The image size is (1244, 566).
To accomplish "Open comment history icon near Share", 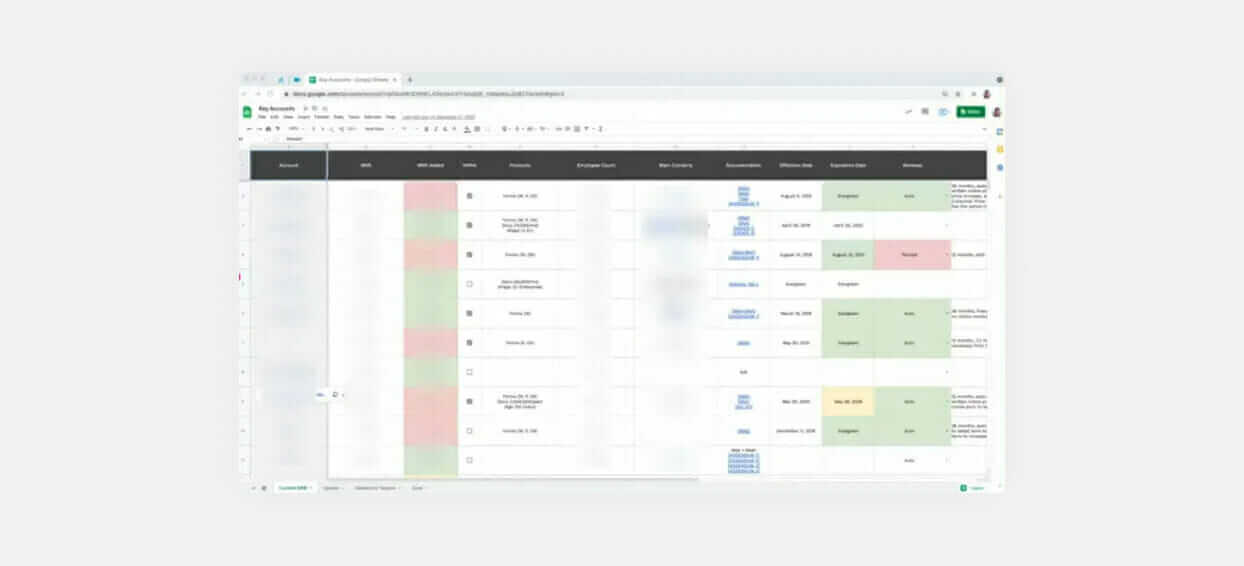I will tap(925, 112).
